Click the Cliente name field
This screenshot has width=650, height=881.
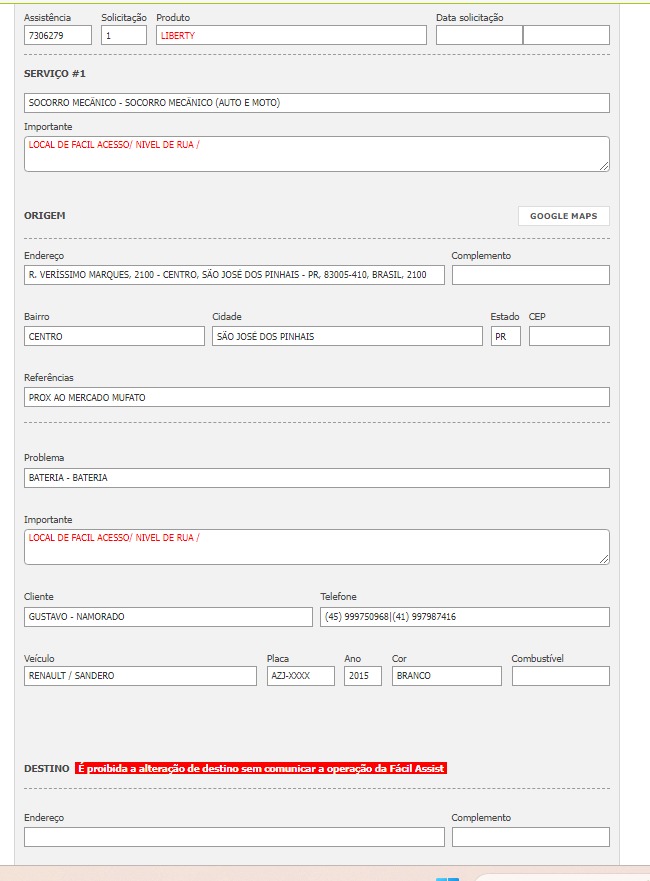168,617
